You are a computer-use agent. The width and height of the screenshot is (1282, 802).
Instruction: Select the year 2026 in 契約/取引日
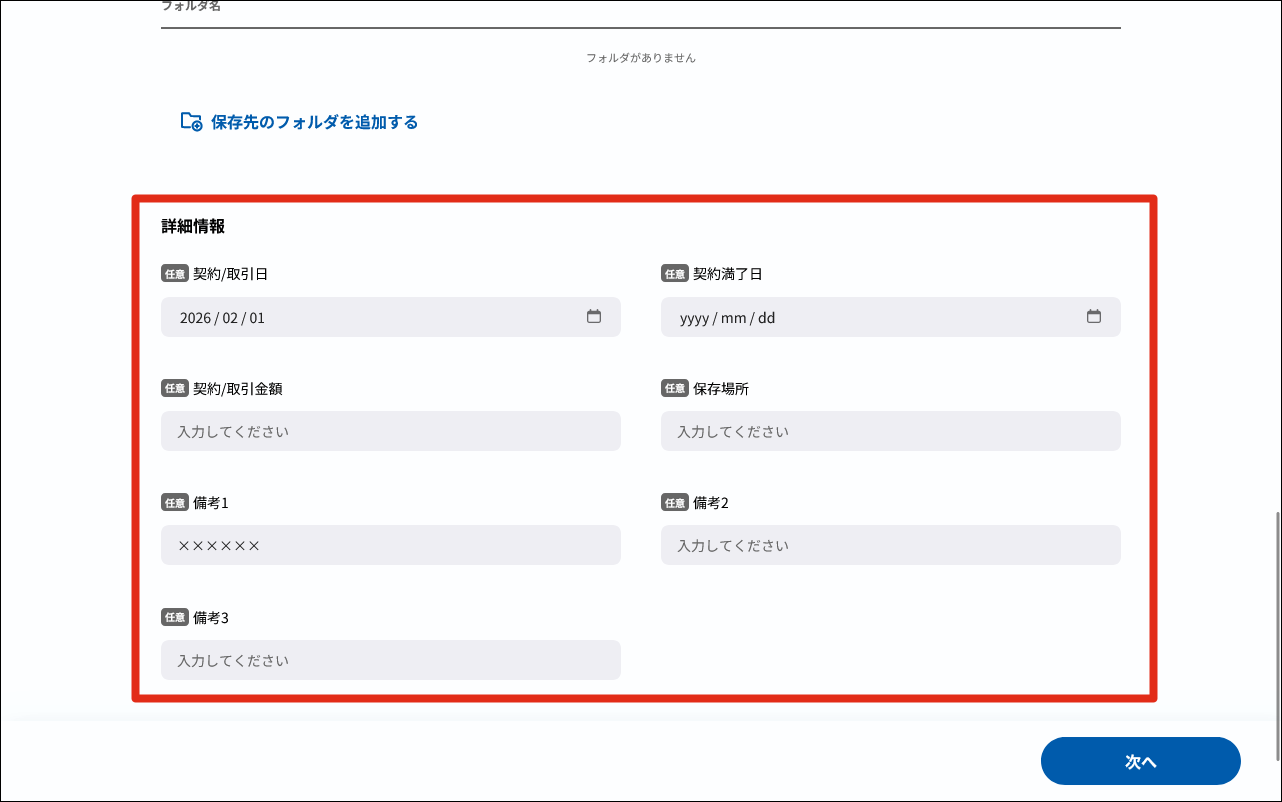coord(195,318)
